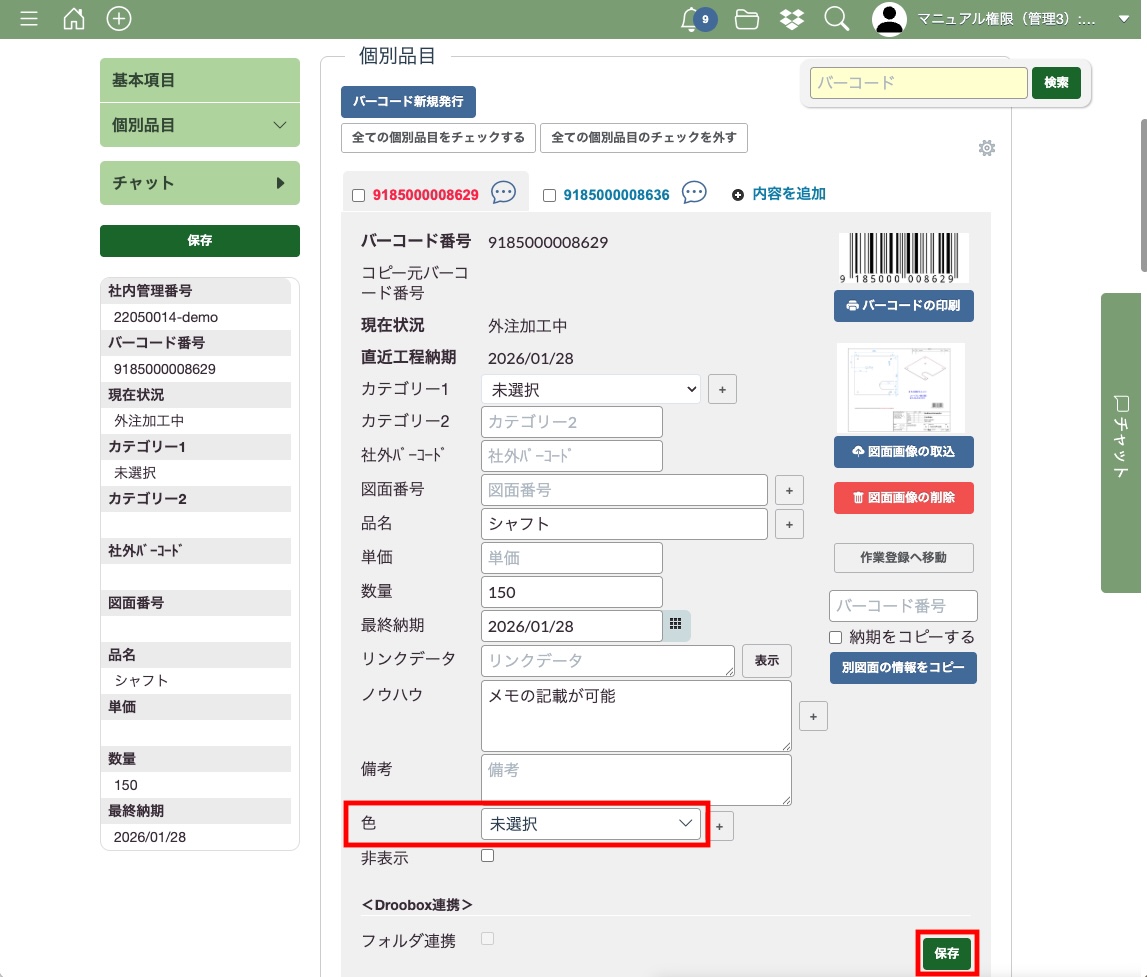
Task: Open chat bubble for barcode 9185000008629
Action: click(504, 193)
